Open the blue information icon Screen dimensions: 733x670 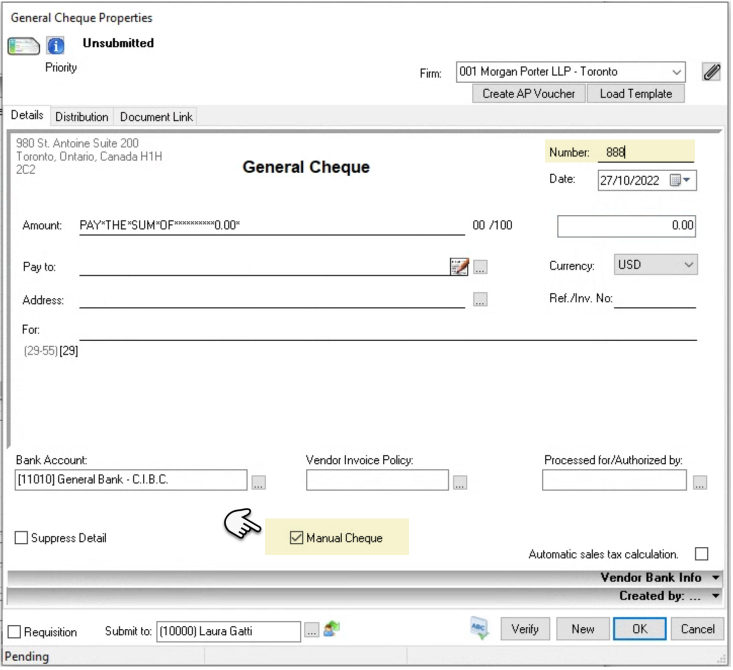tap(56, 46)
